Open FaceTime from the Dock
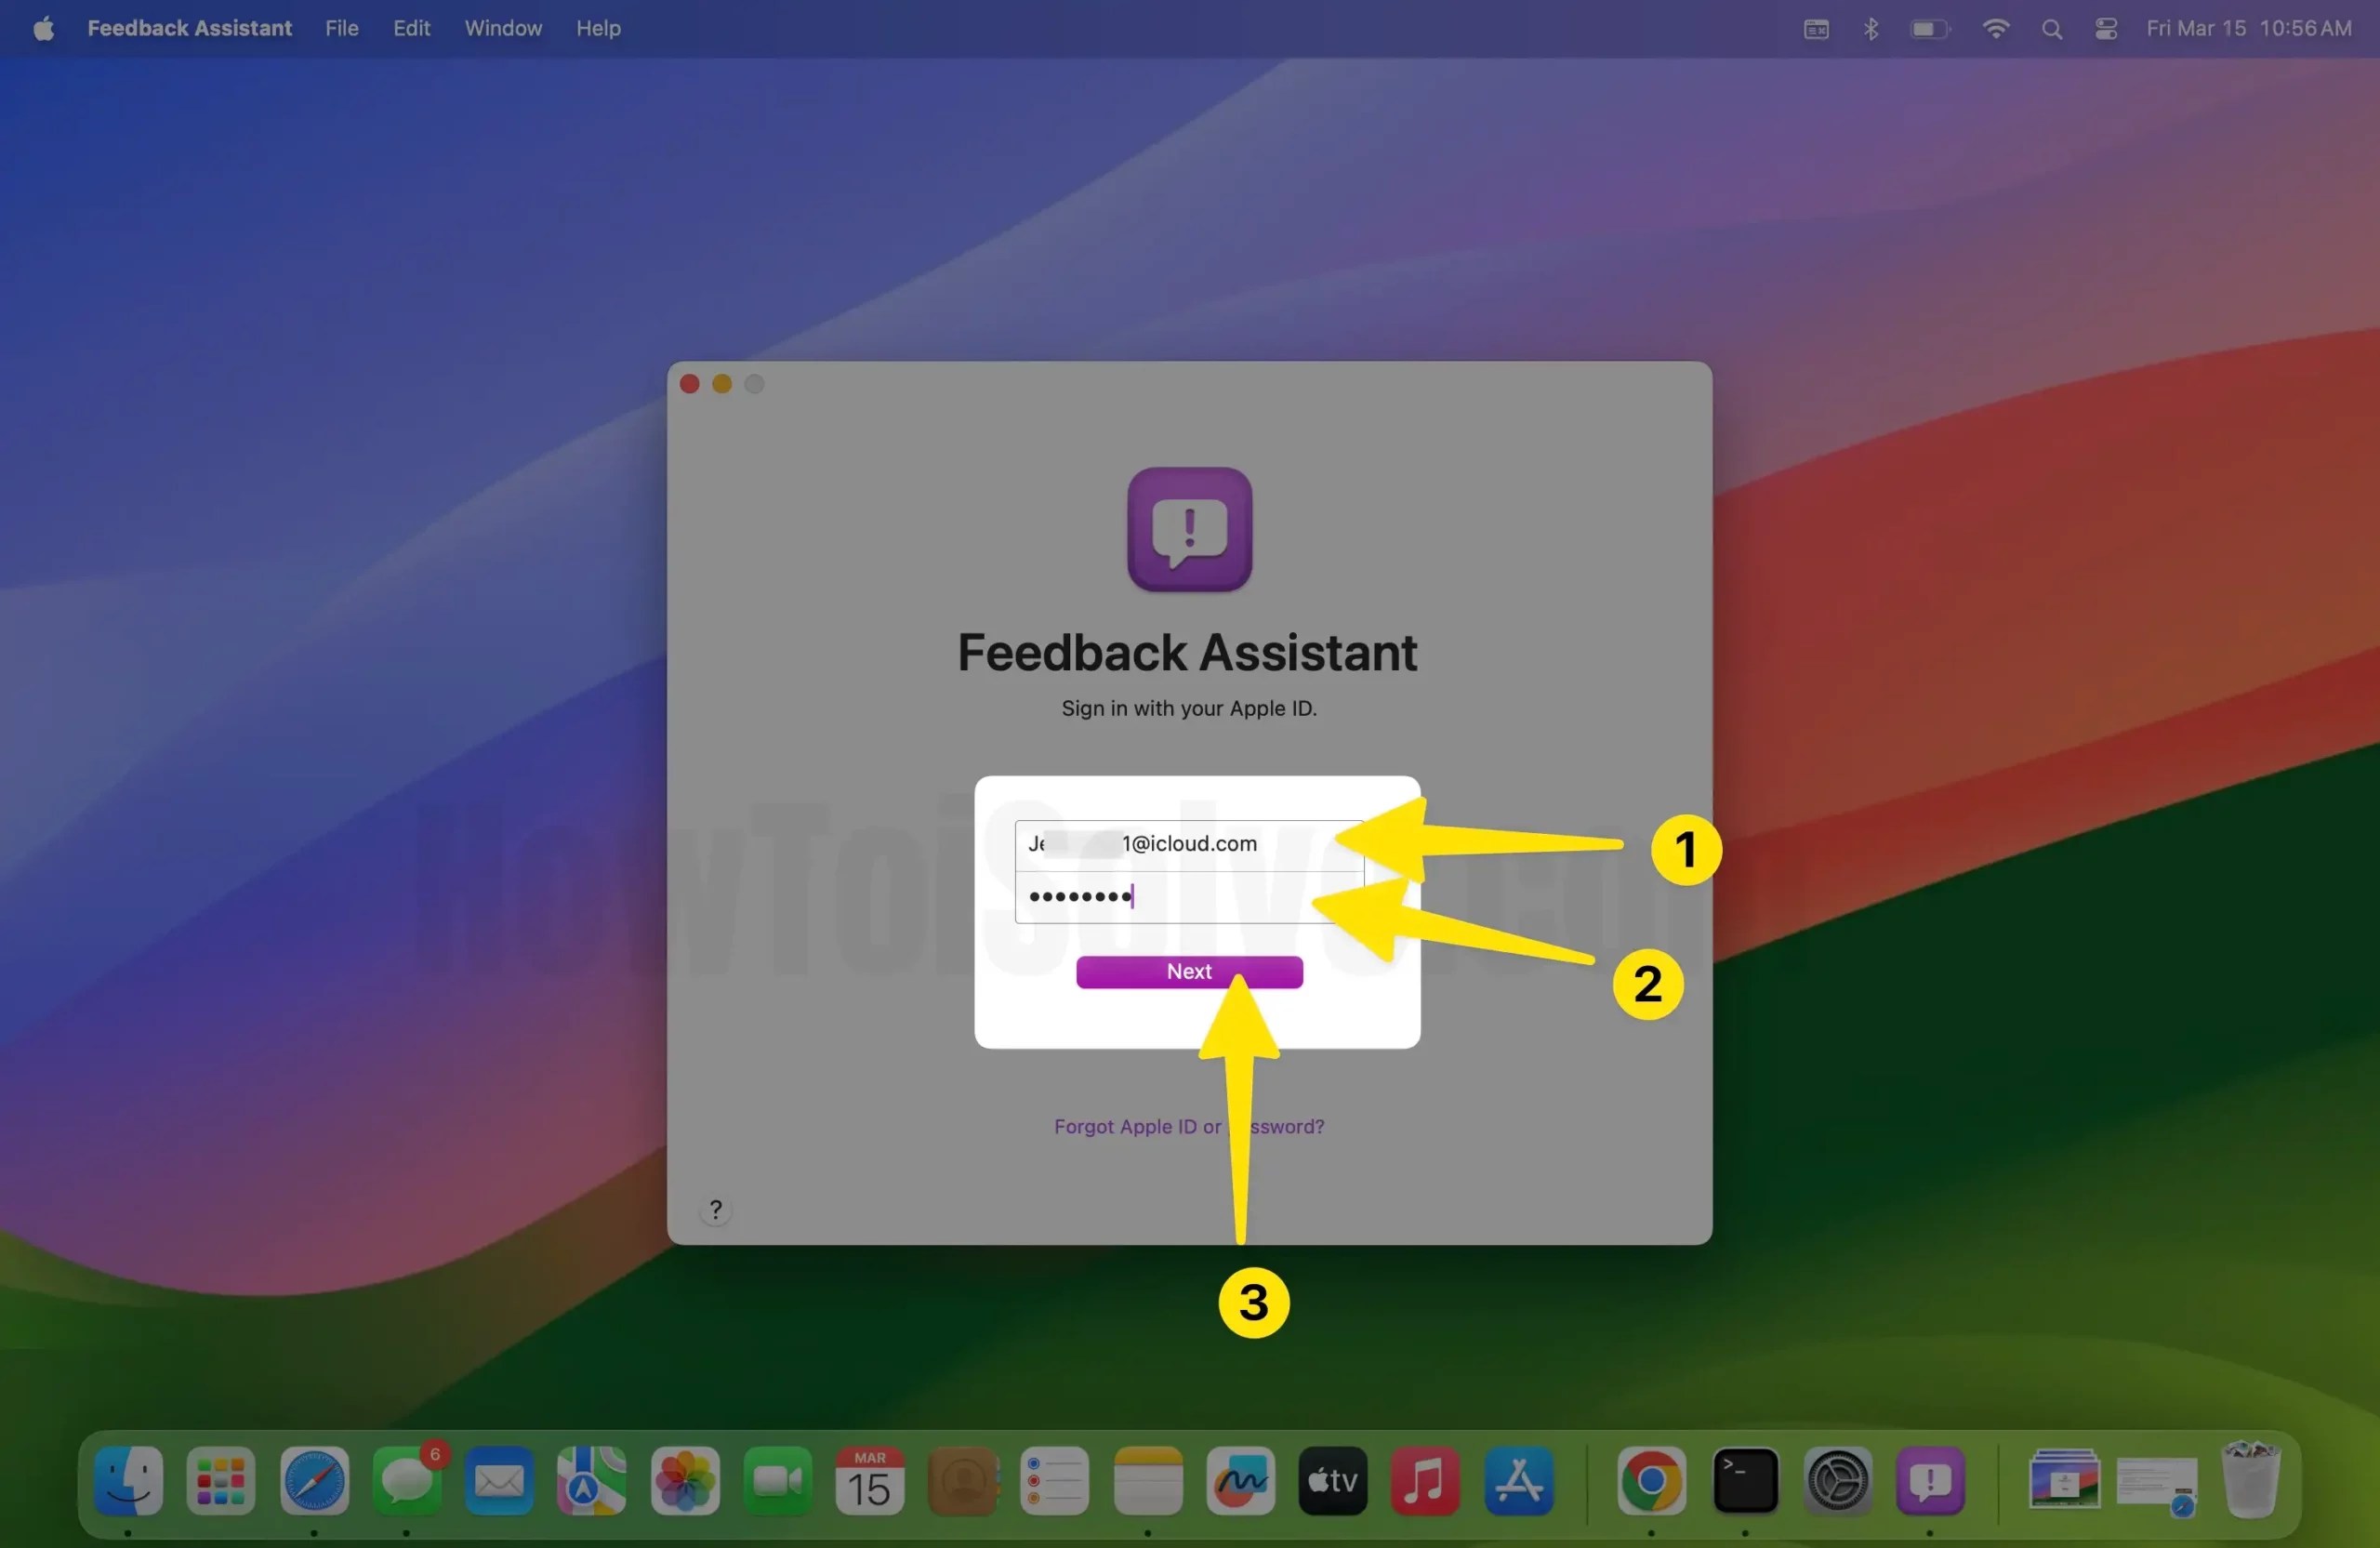The height and width of the screenshot is (1548, 2380). click(x=777, y=1483)
